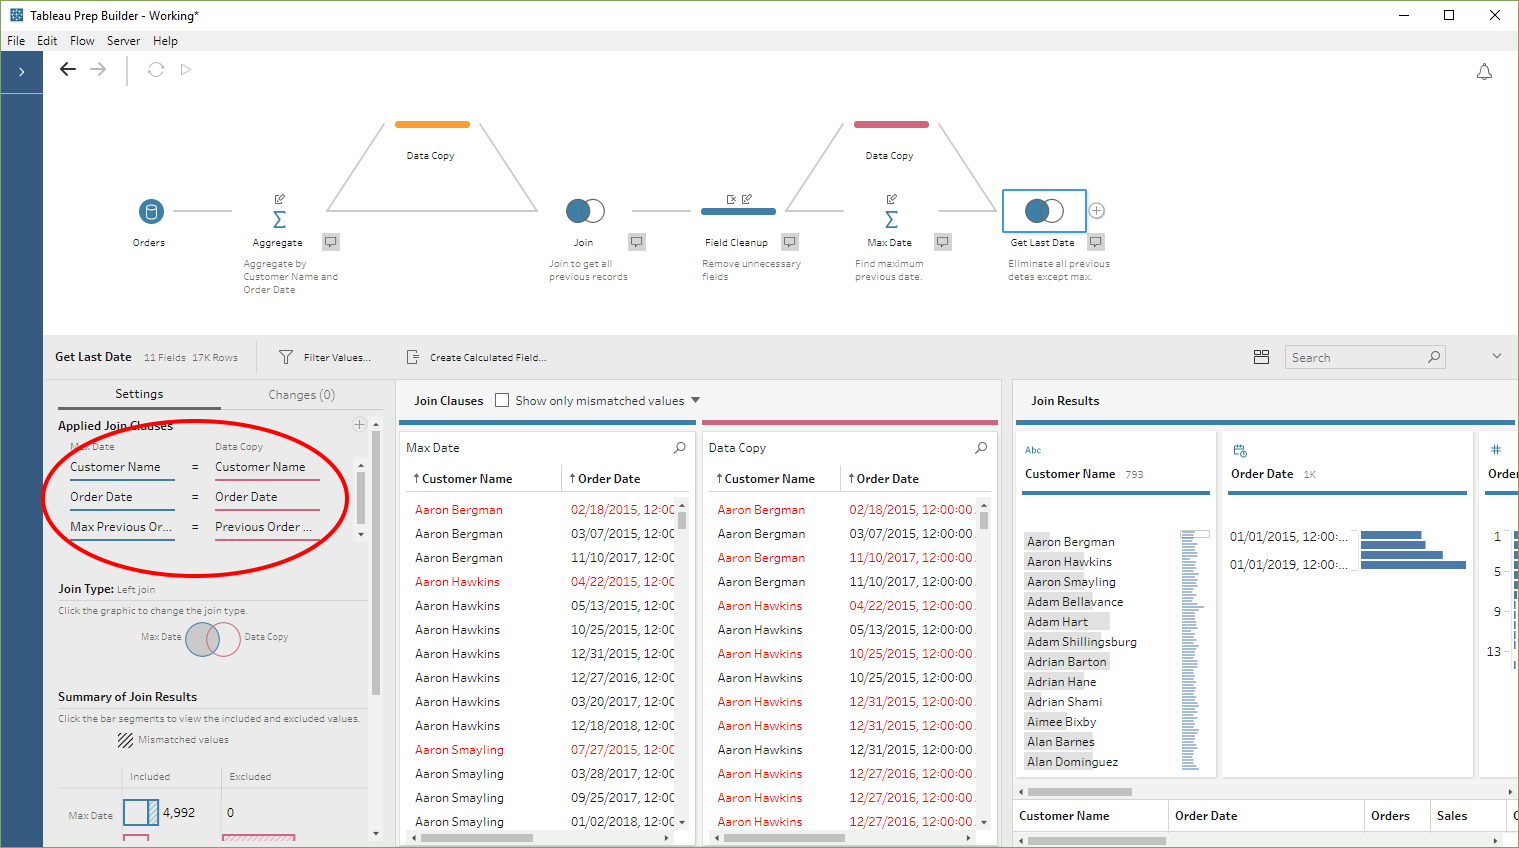The image size is (1519, 848).
Task: Open the description icon beside the Aggregate step
Action: point(331,242)
